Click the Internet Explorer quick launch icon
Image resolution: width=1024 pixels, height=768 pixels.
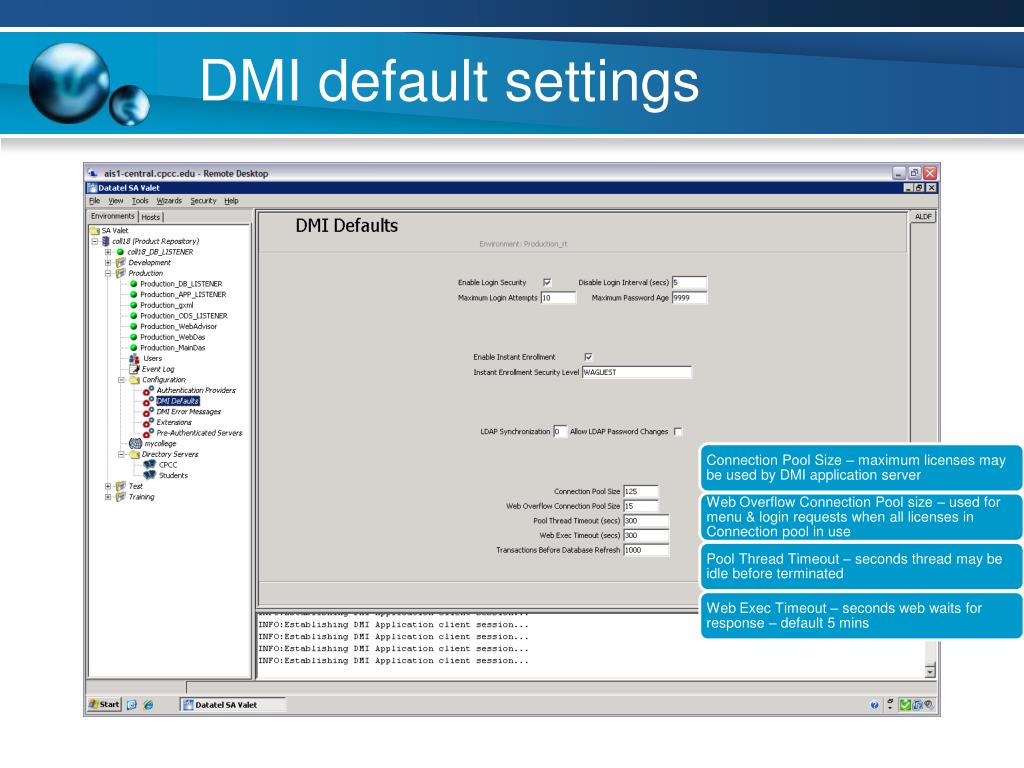(148, 705)
